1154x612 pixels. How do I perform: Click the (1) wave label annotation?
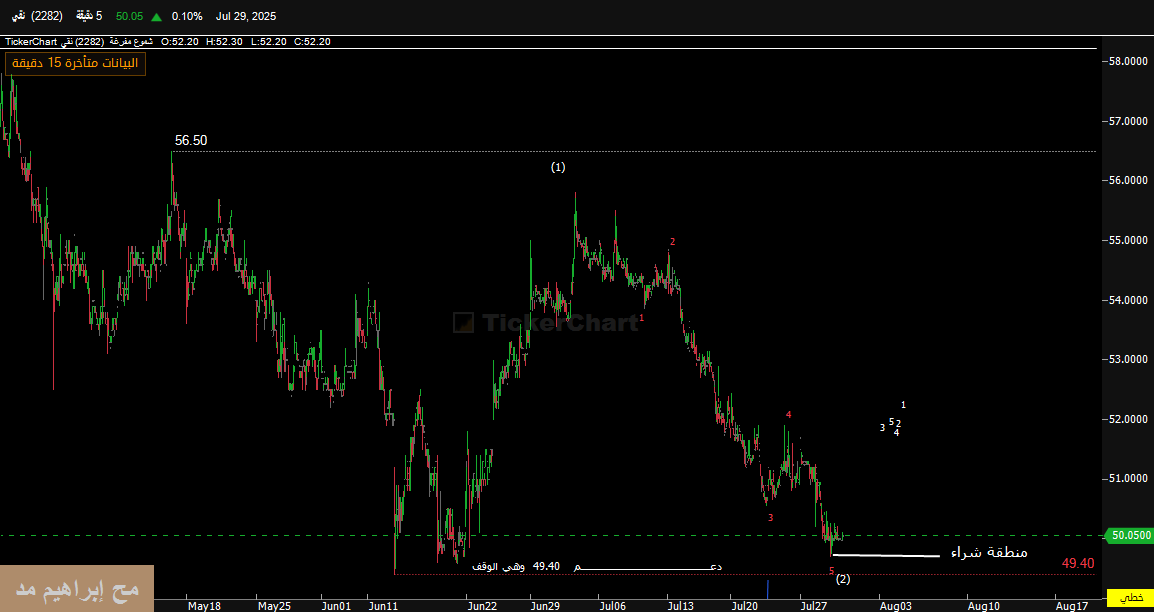tap(558, 167)
